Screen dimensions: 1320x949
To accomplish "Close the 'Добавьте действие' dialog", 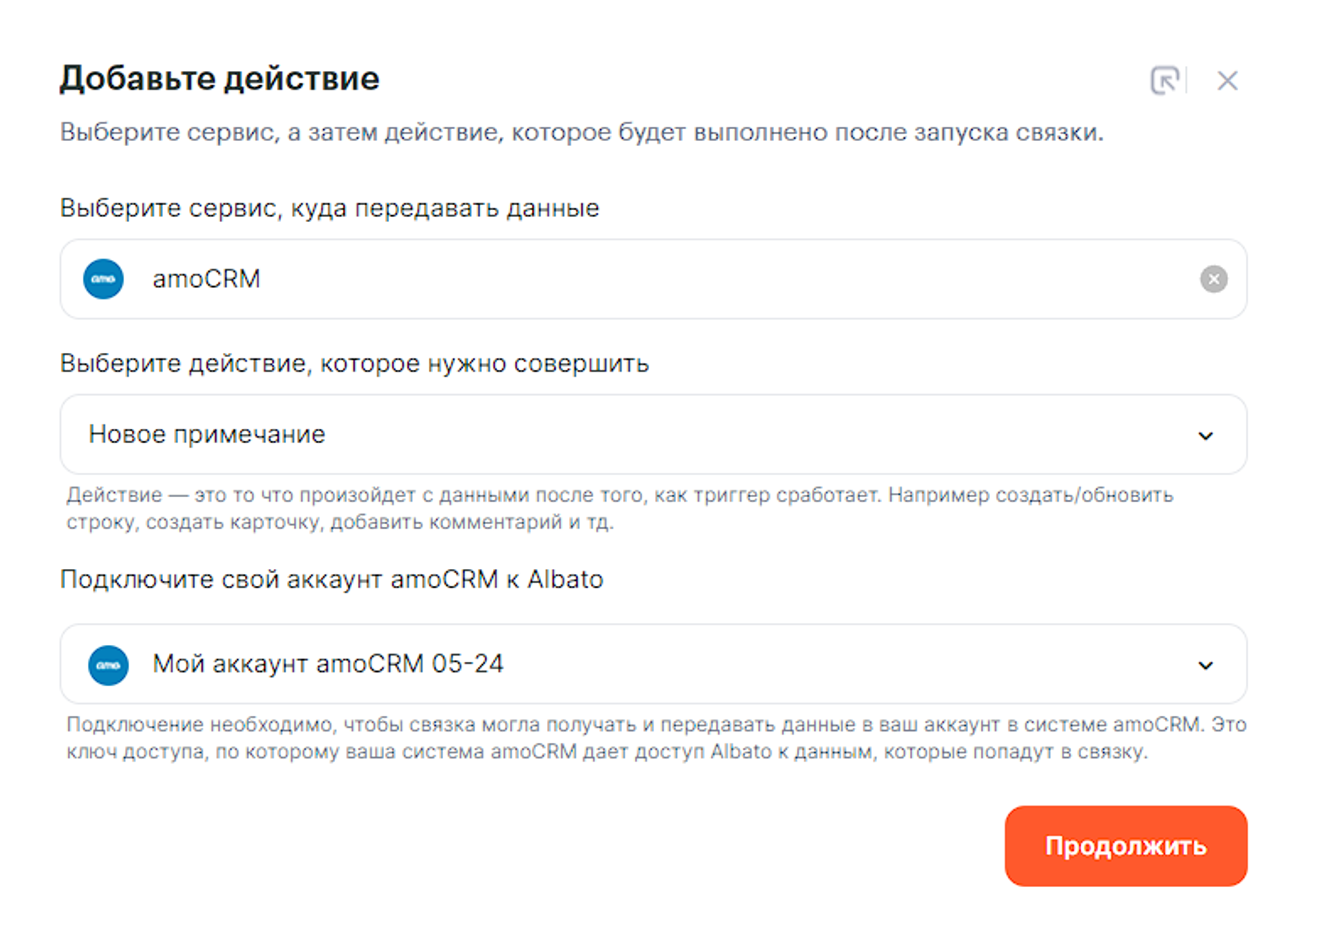I will [x=1227, y=81].
